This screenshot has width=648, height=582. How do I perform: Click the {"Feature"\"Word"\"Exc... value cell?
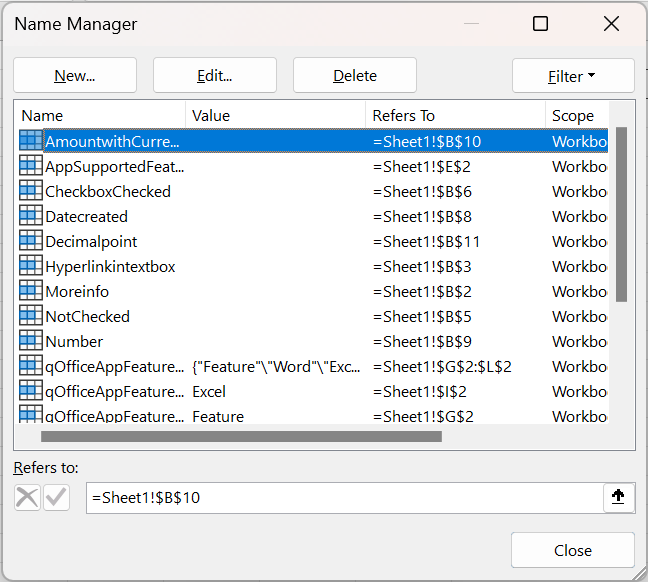[276, 367]
